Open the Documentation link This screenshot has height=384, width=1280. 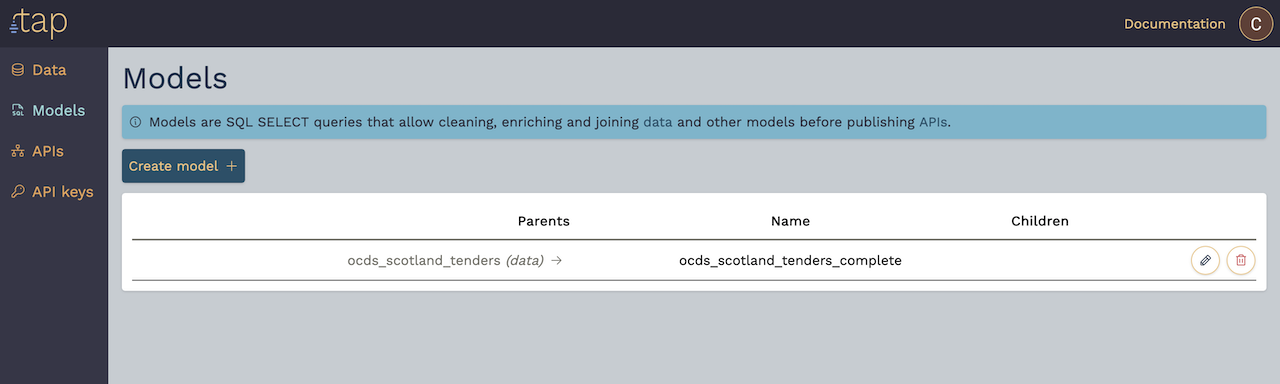1174,24
